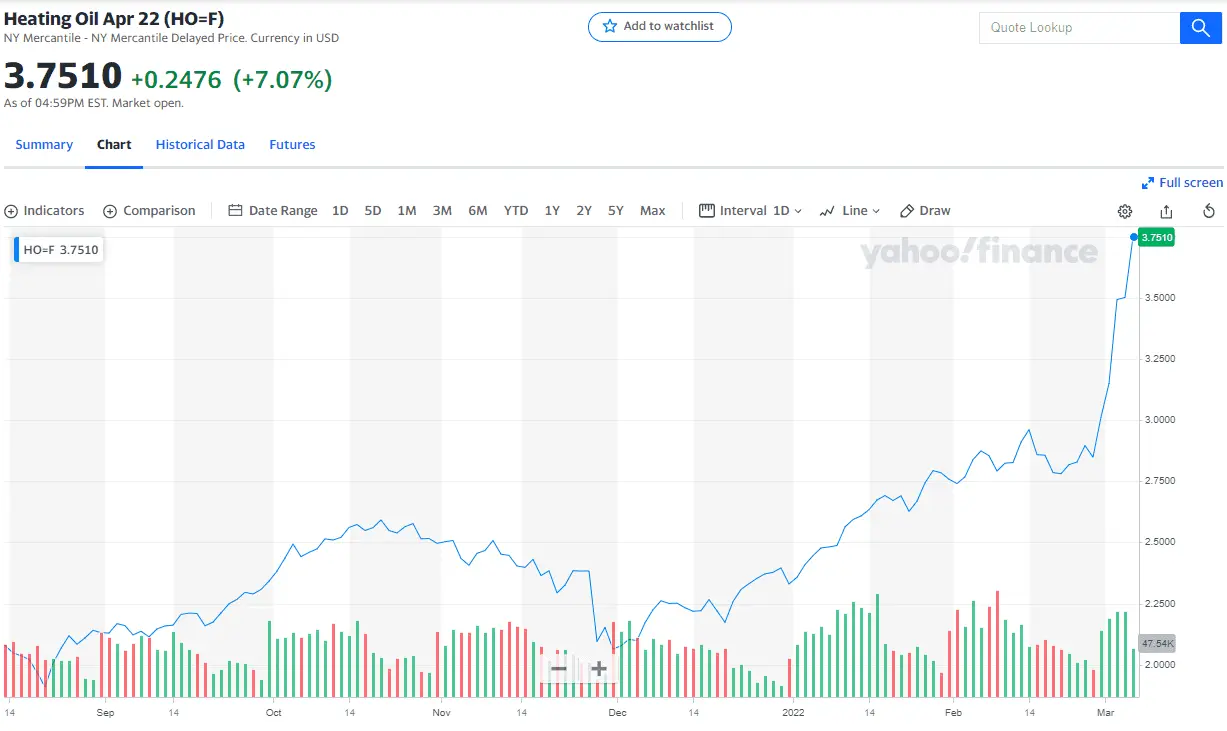Open the Date Range picker
The height and width of the screenshot is (731, 1227).
click(x=273, y=211)
